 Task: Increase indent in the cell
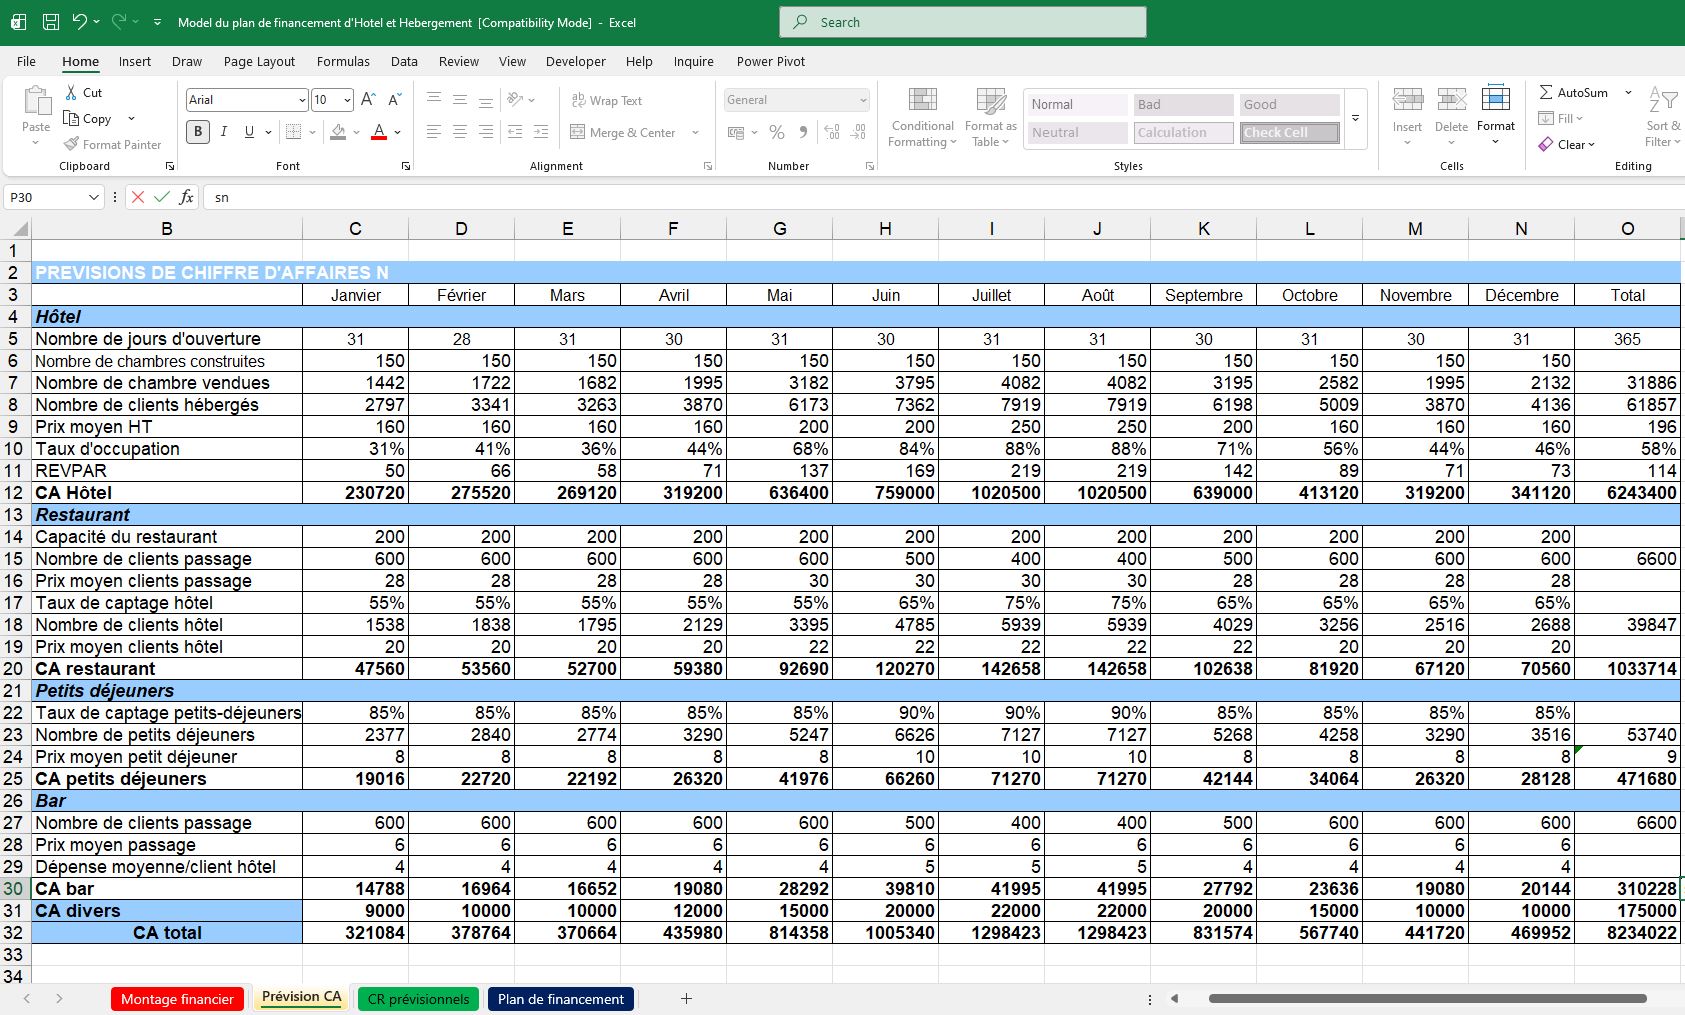tap(541, 132)
